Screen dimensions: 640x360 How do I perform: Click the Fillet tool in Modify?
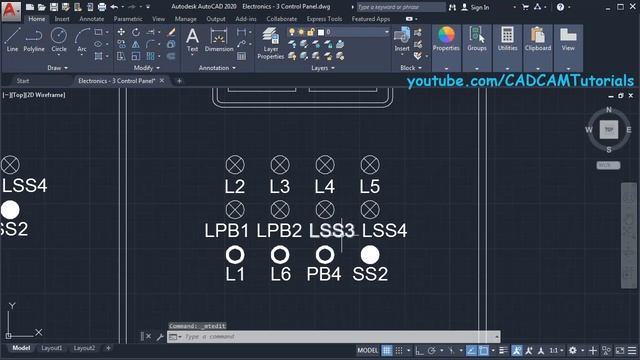(151, 44)
